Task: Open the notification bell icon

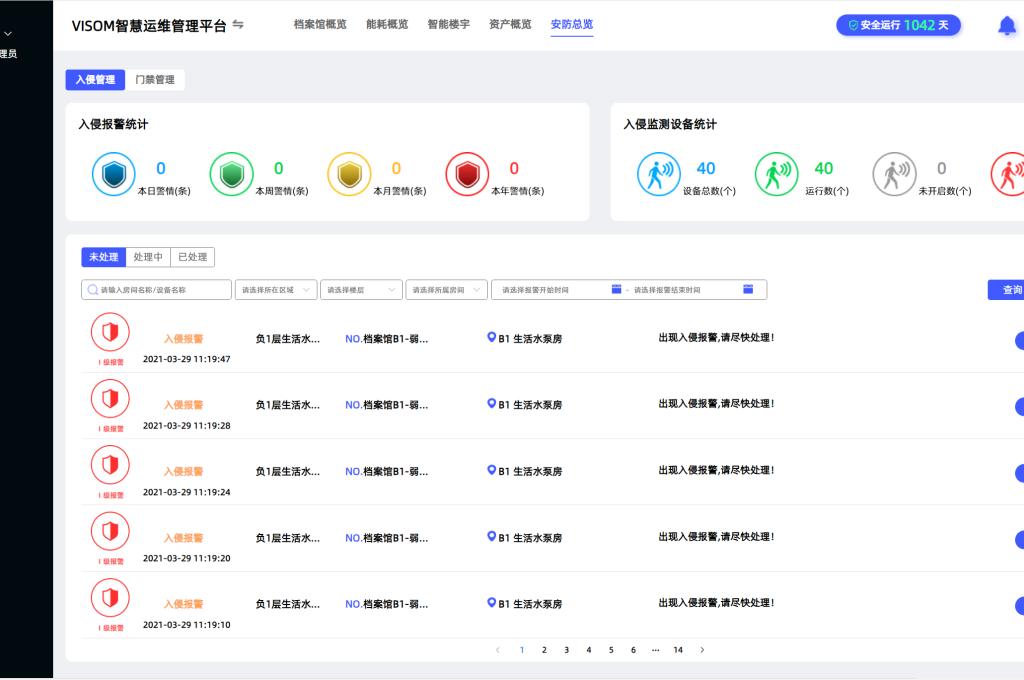Action: 1005,23
